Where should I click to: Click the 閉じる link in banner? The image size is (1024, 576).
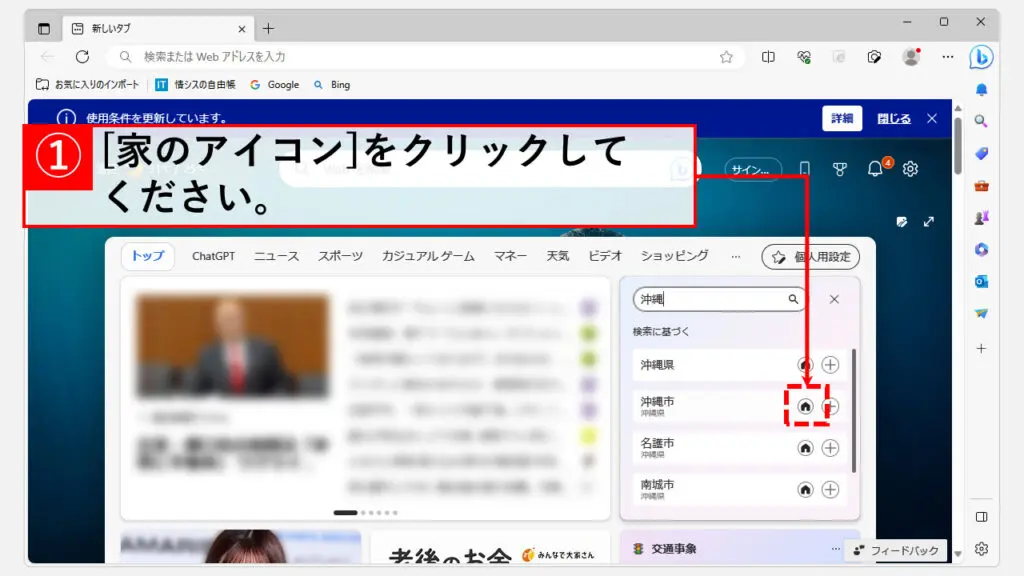[894, 118]
